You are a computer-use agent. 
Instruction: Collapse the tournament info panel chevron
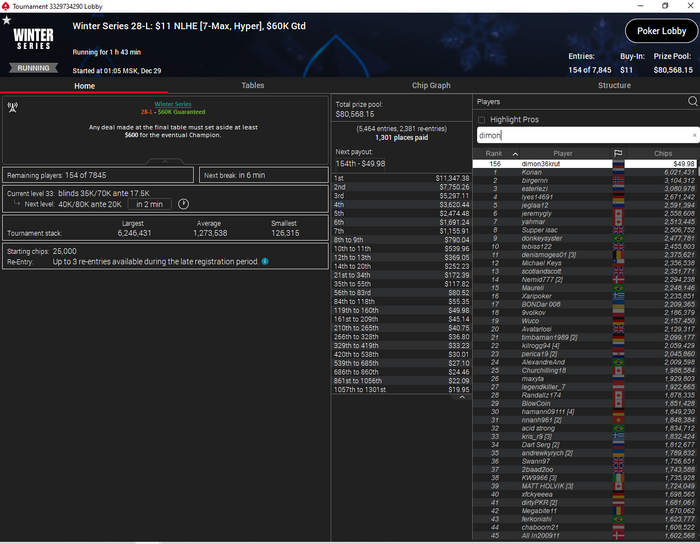(165, 161)
